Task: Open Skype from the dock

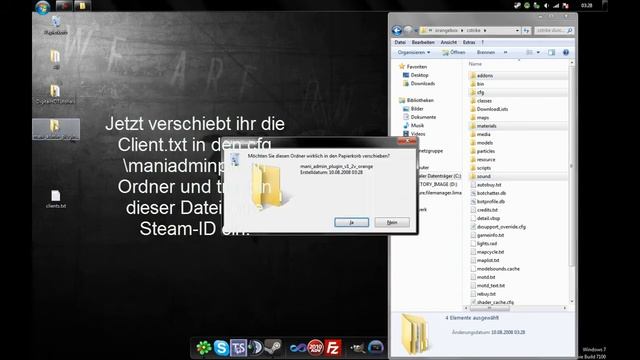Action: 221,348
